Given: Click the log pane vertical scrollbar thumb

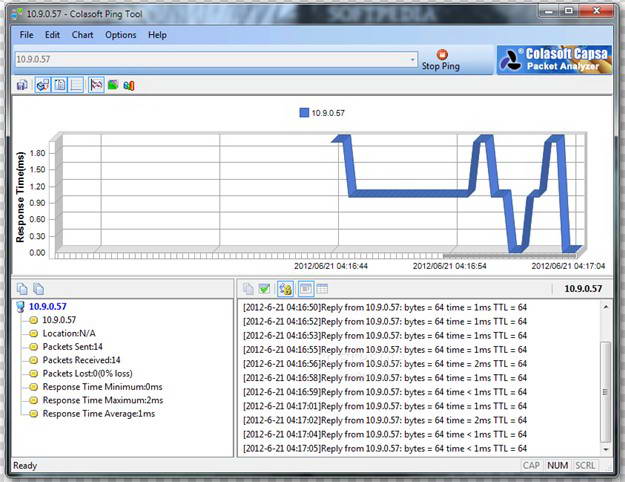Looking at the screenshot, I should (x=605, y=392).
